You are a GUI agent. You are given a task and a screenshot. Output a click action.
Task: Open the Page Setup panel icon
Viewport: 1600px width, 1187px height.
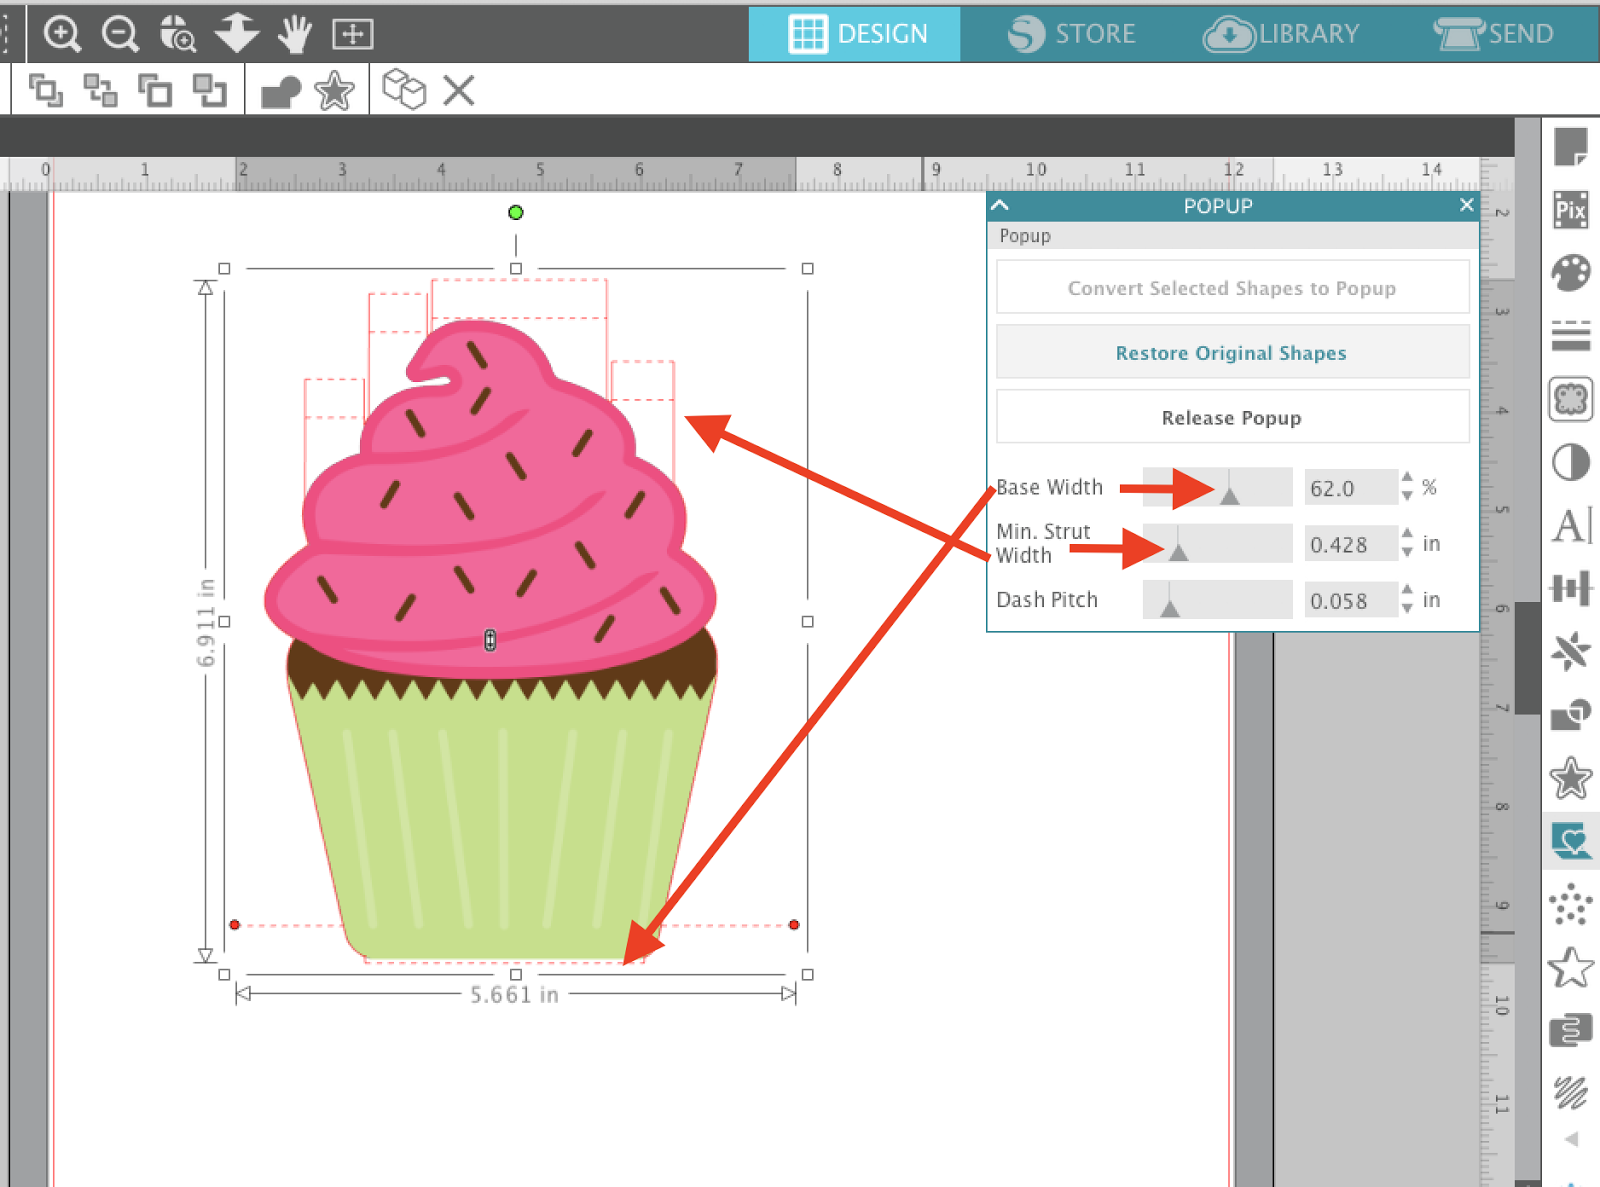tap(1571, 147)
